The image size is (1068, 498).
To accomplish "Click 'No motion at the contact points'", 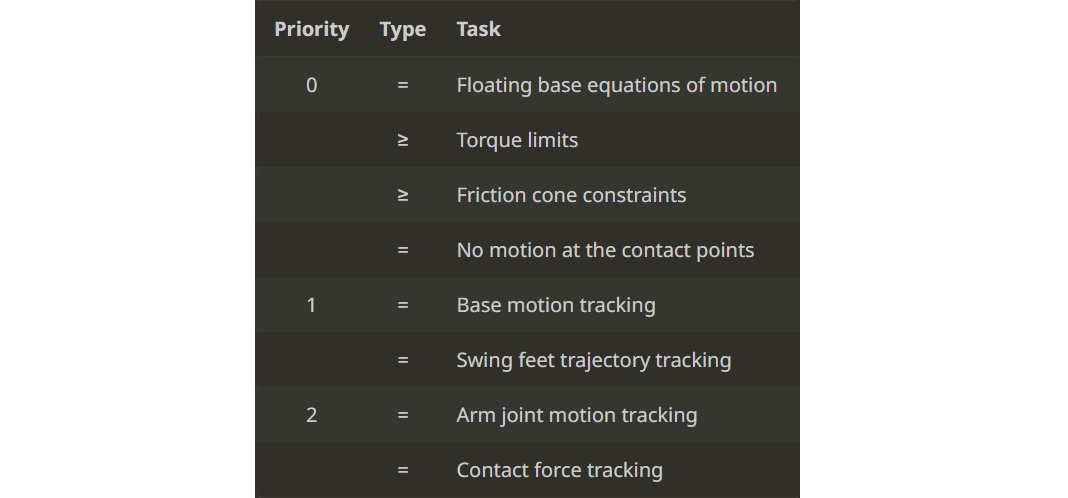I will coord(605,250).
